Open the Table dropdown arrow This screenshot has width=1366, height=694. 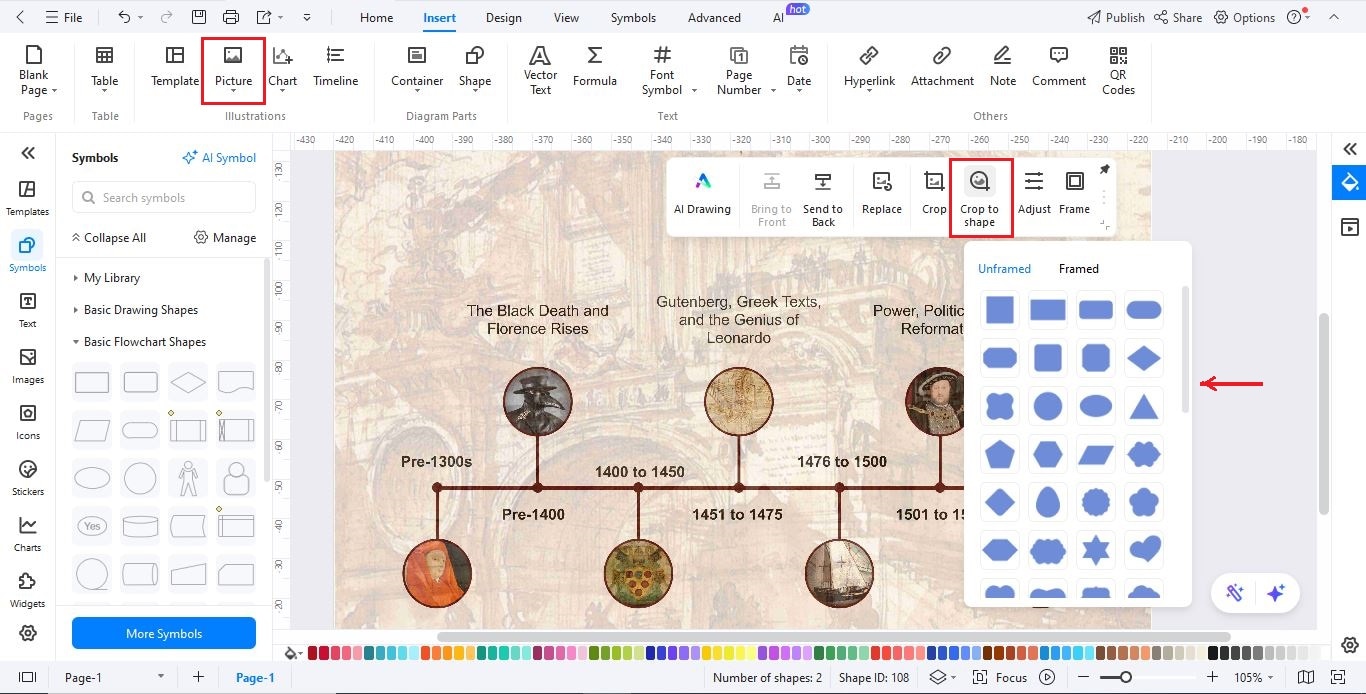click(104, 91)
